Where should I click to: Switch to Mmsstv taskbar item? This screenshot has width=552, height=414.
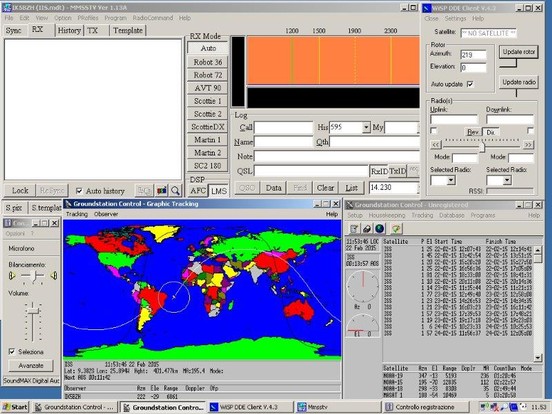pos(338,407)
